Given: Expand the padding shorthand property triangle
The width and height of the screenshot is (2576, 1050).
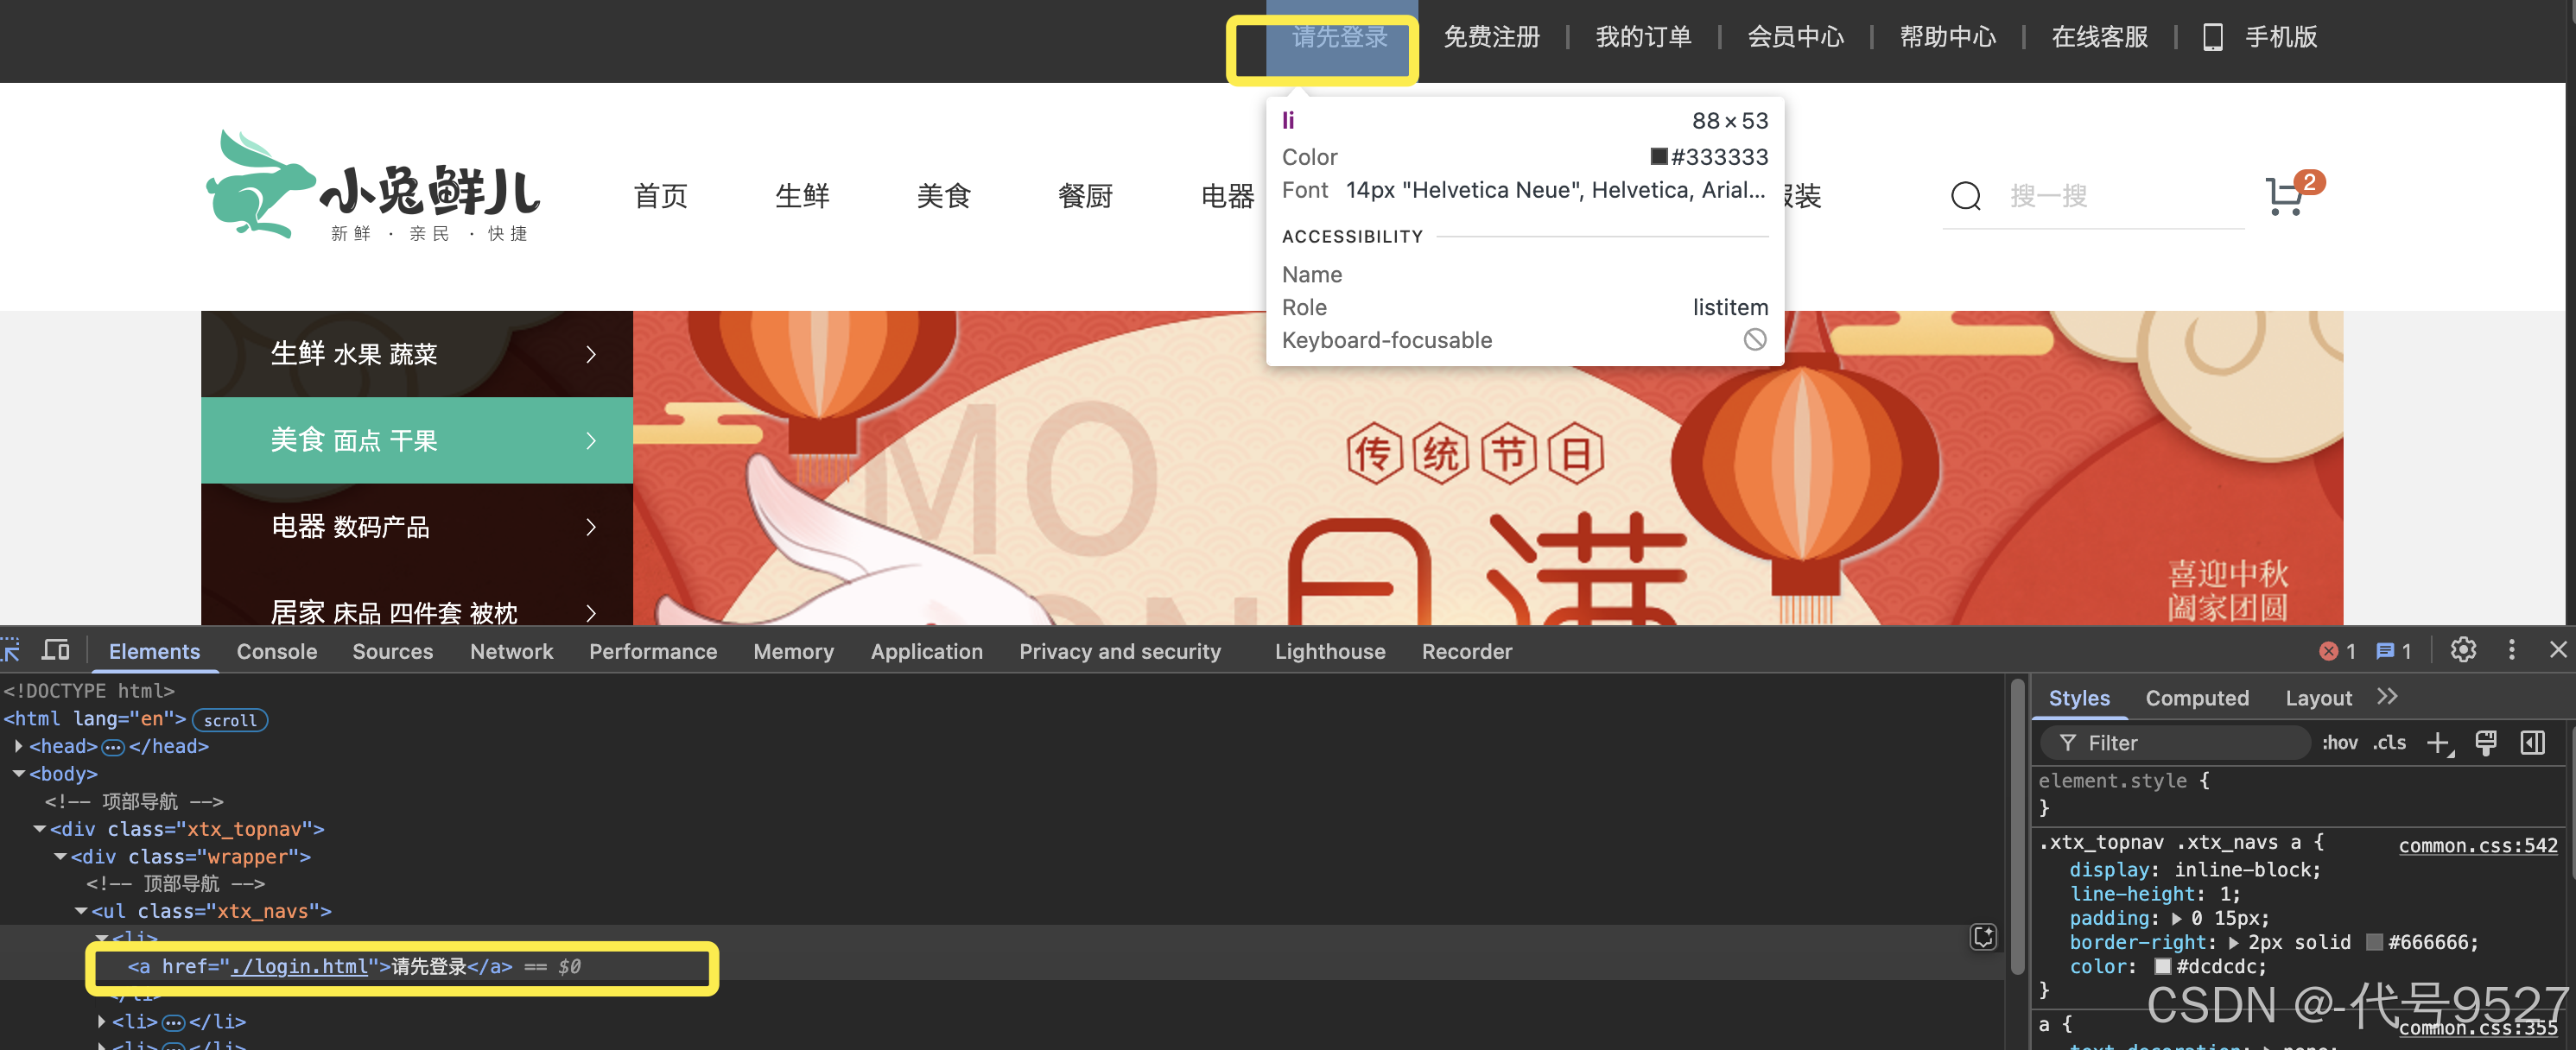Looking at the screenshot, I should [2177, 918].
